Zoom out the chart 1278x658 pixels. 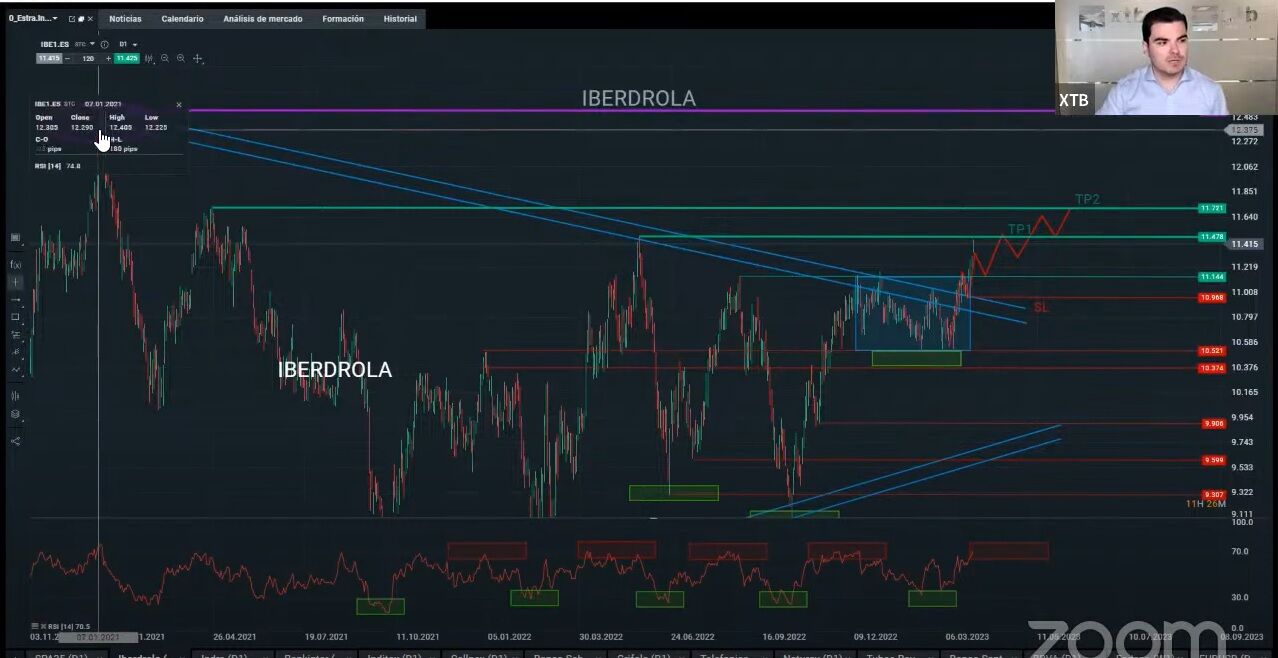165,59
